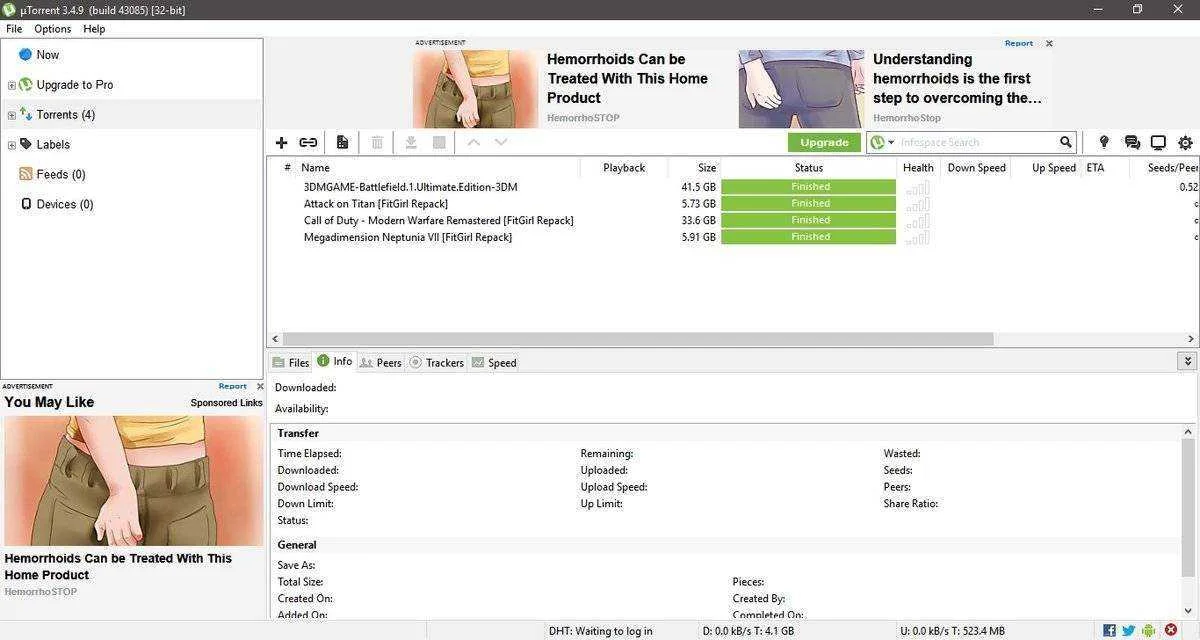Open Preferences via the gear icon
The image size is (1200, 640).
[x=1186, y=143]
